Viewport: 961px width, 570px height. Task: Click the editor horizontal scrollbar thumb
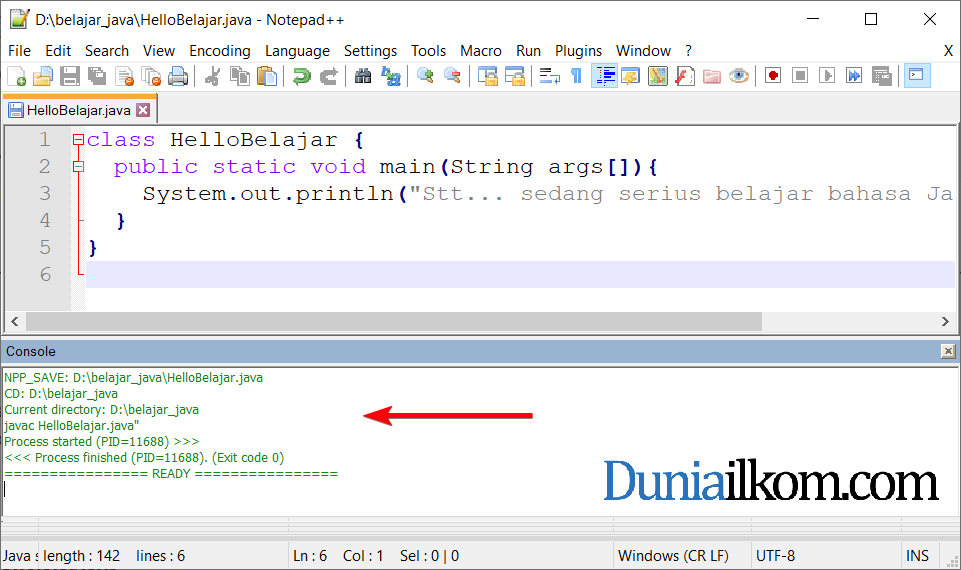click(x=393, y=321)
